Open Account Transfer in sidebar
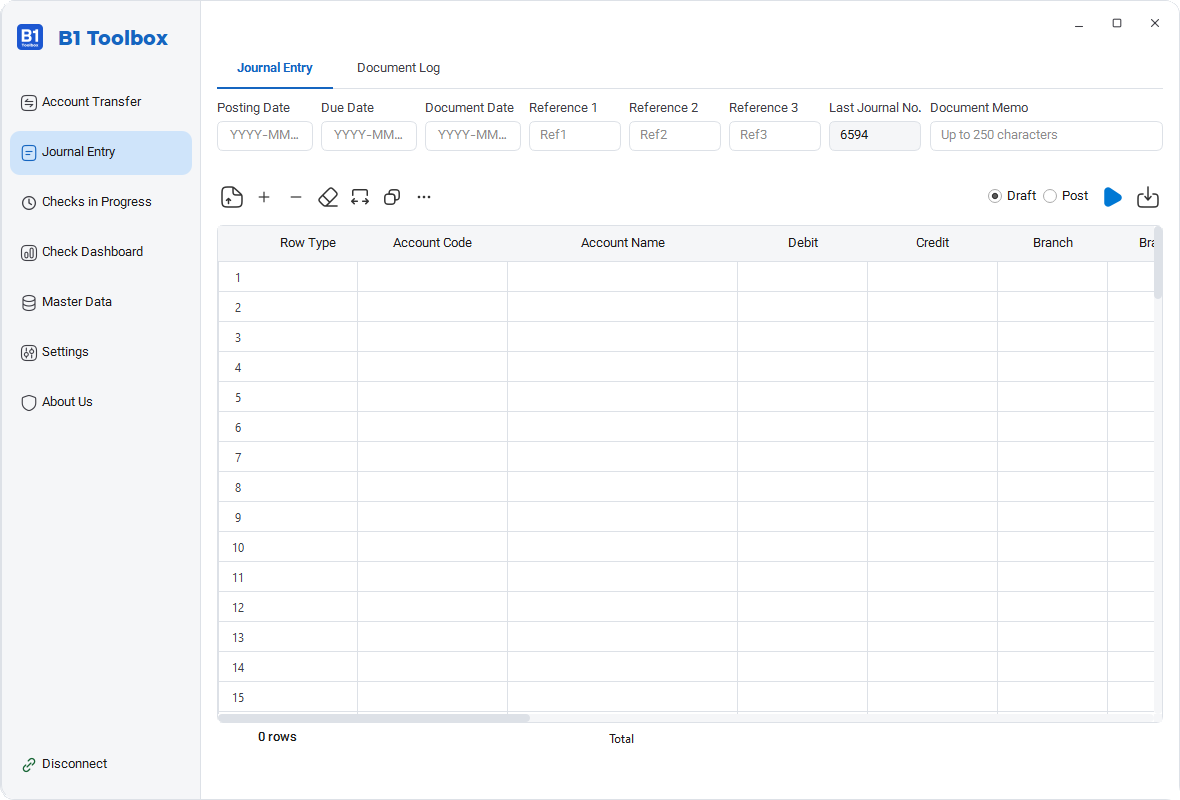 tap(101, 102)
